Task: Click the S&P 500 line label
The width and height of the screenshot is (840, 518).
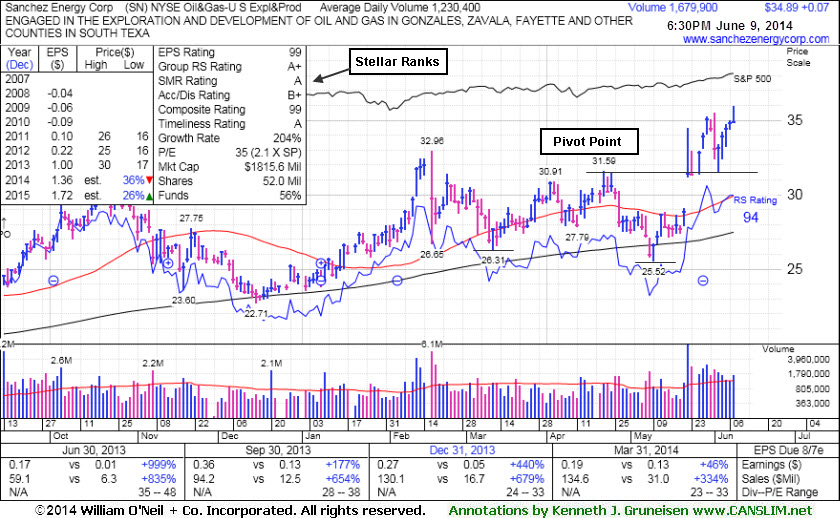Action: pyautogui.click(x=752, y=79)
